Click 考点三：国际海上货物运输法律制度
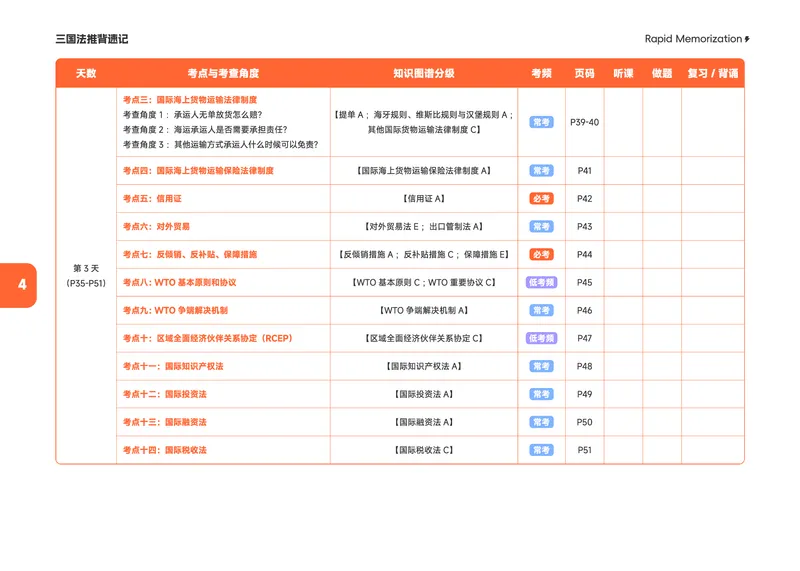 point(190,100)
